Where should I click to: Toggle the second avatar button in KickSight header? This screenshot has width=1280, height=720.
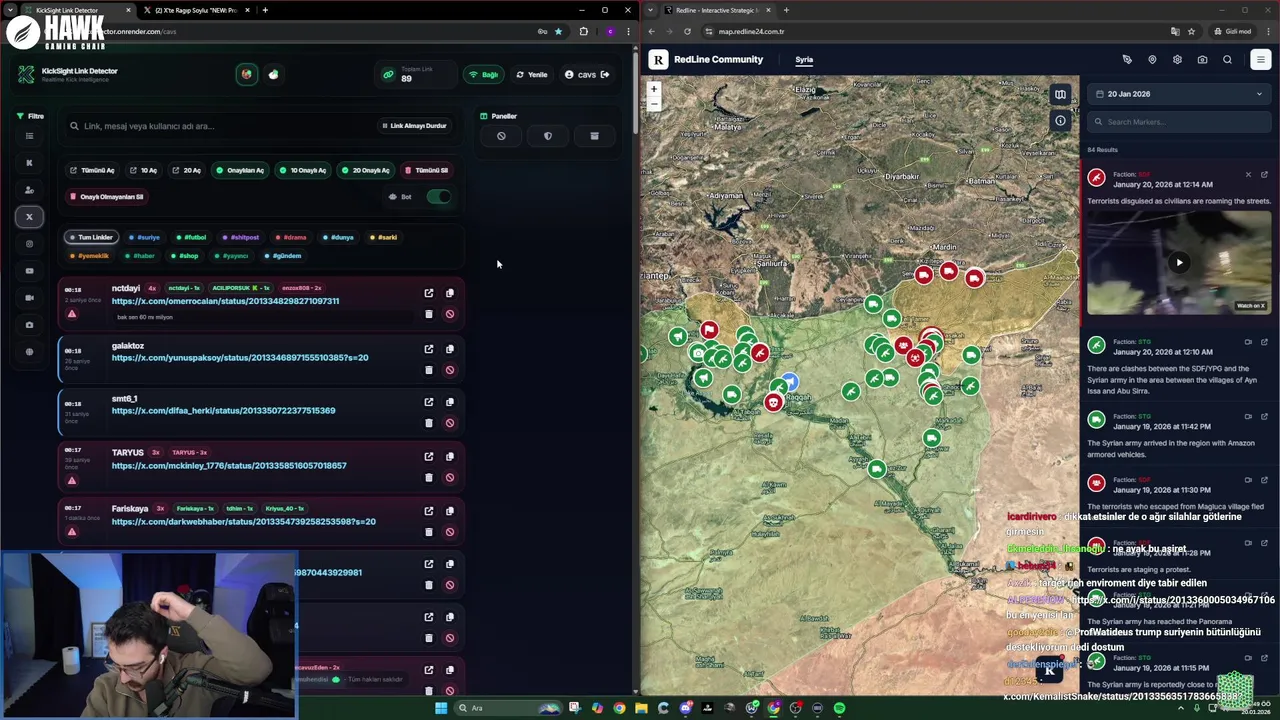tap(273, 74)
